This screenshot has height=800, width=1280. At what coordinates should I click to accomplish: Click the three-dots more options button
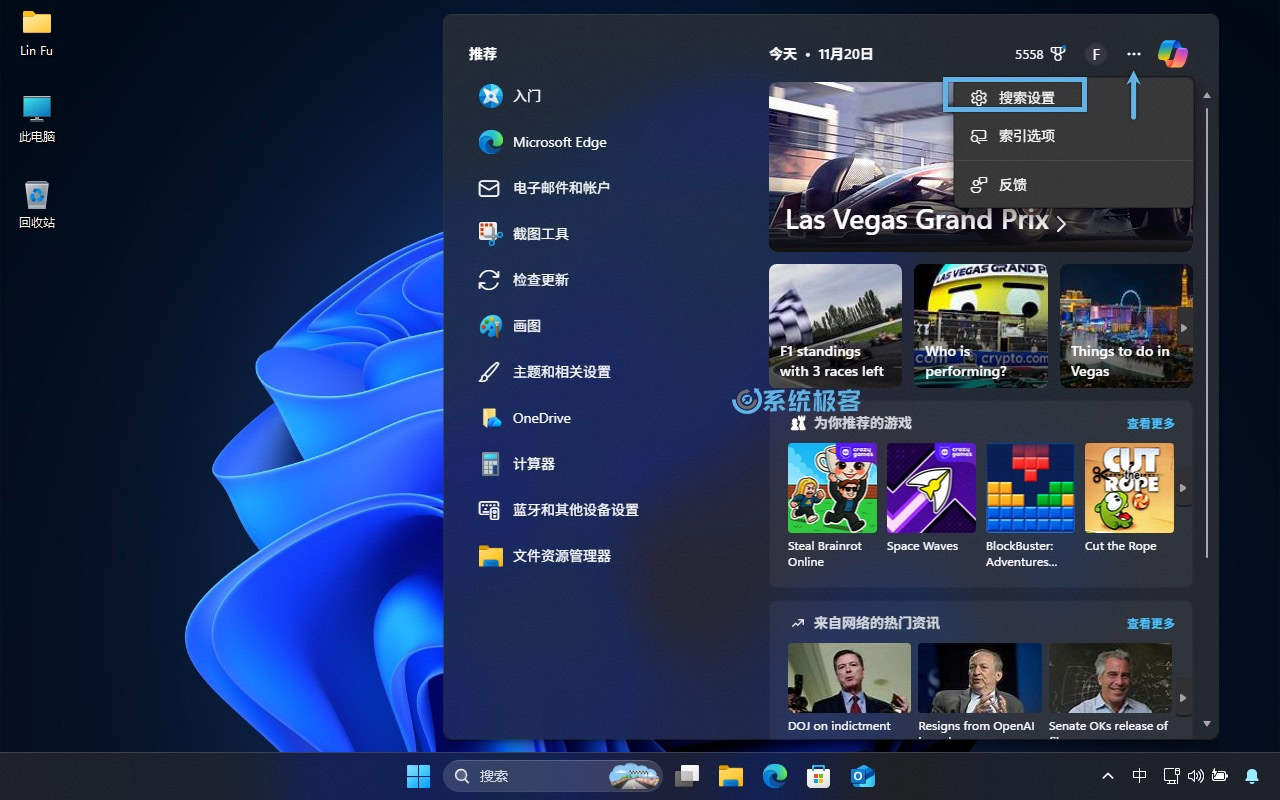click(x=1133, y=54)
